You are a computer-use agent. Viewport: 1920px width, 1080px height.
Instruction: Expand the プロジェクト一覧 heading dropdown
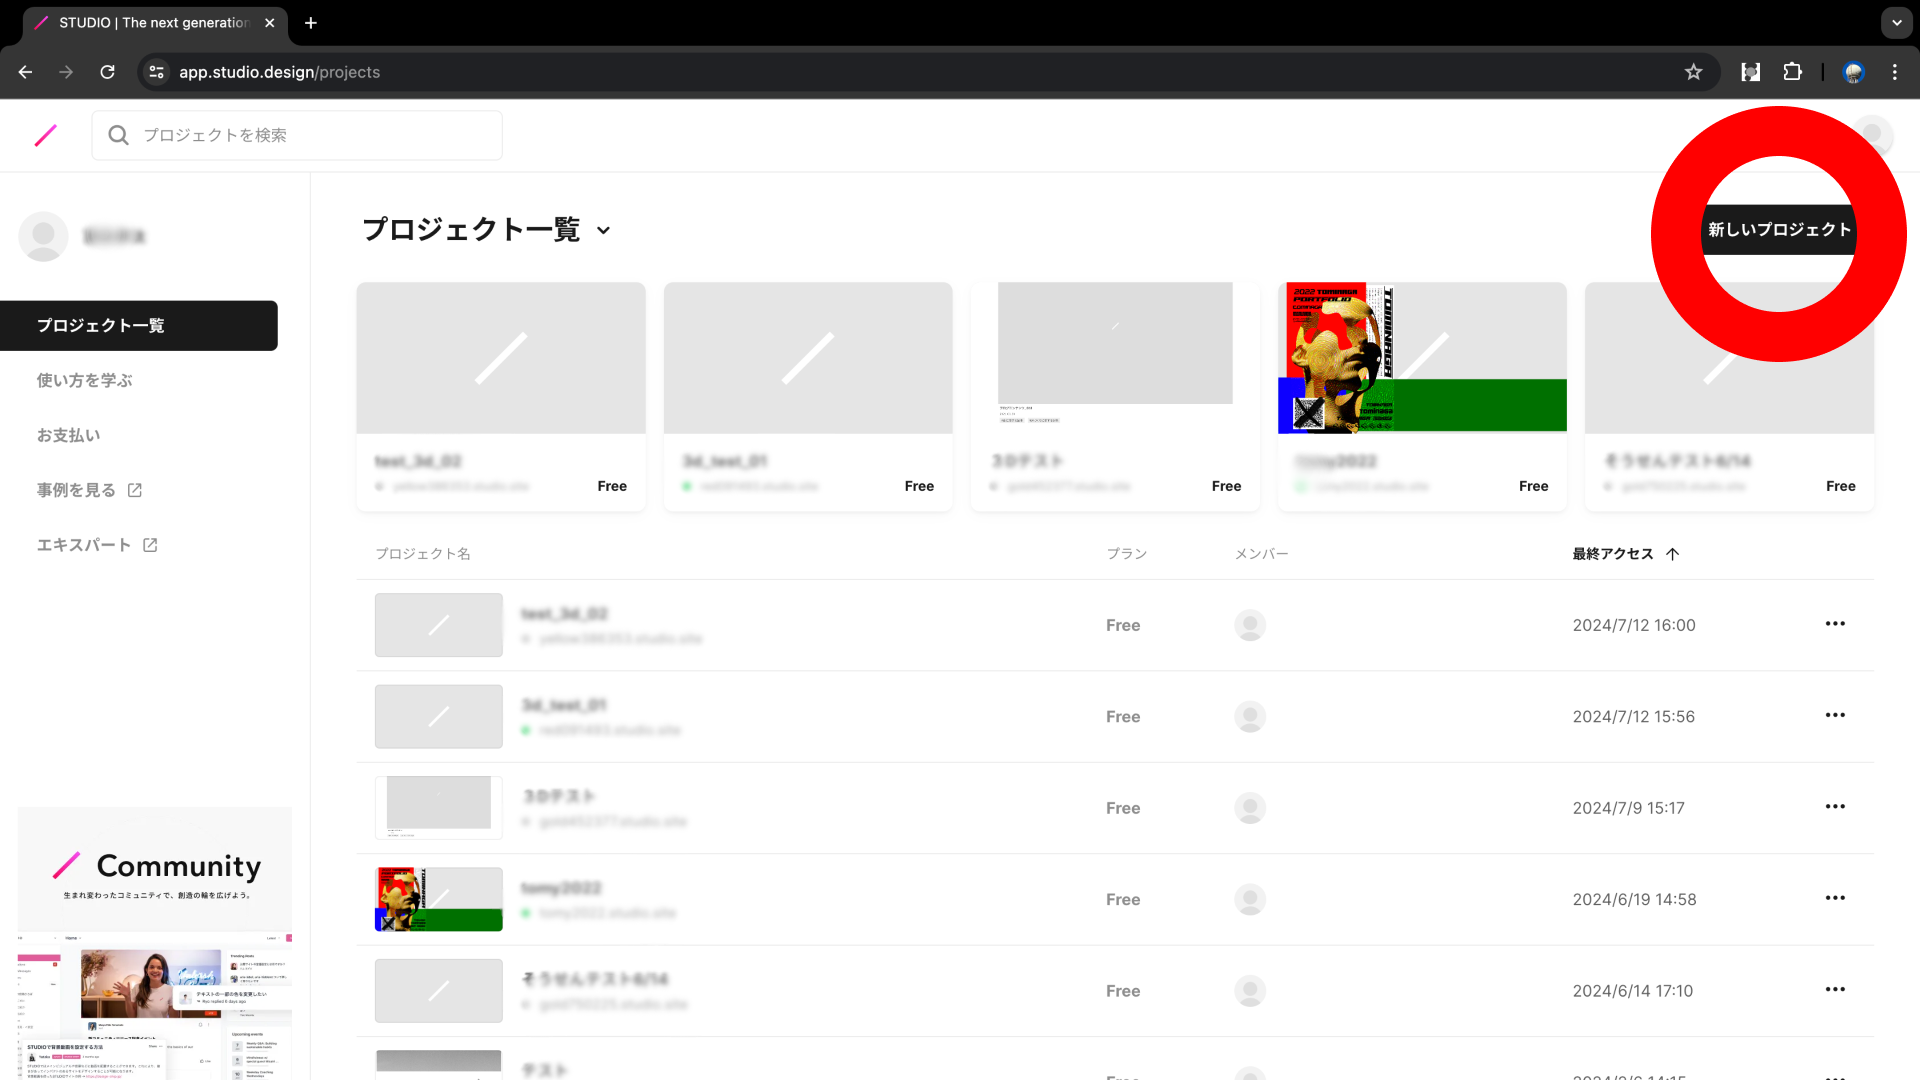tap(603, 230)
